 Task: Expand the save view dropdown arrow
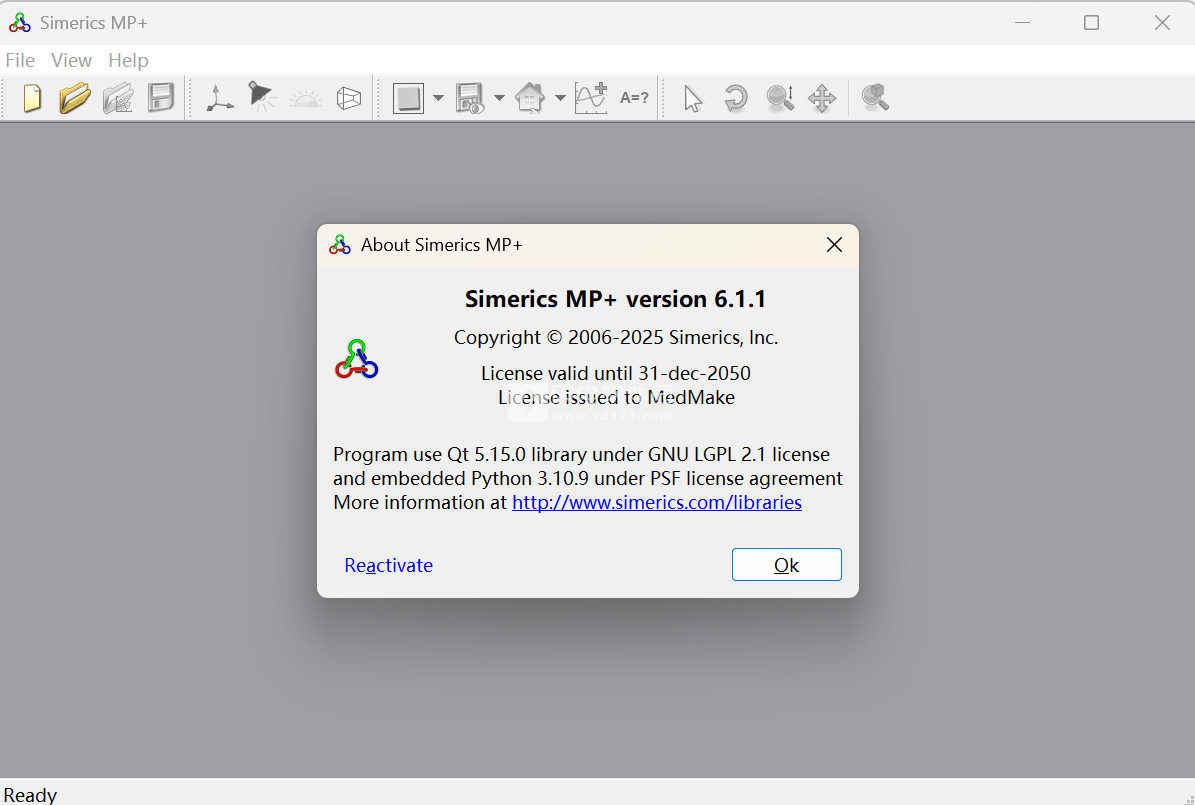(x=499, y=98)
